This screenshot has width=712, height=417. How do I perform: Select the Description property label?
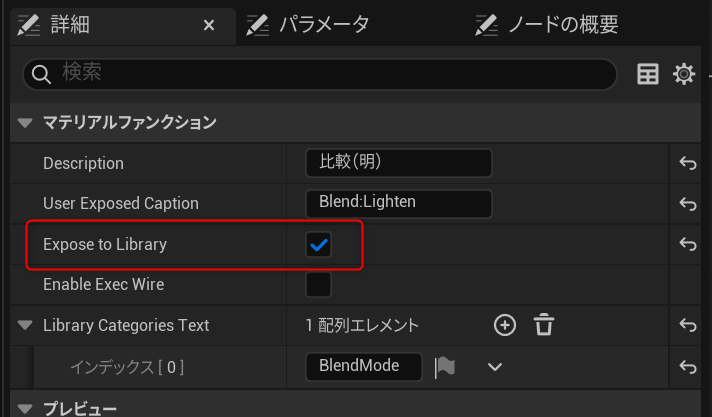click(83, 163)
